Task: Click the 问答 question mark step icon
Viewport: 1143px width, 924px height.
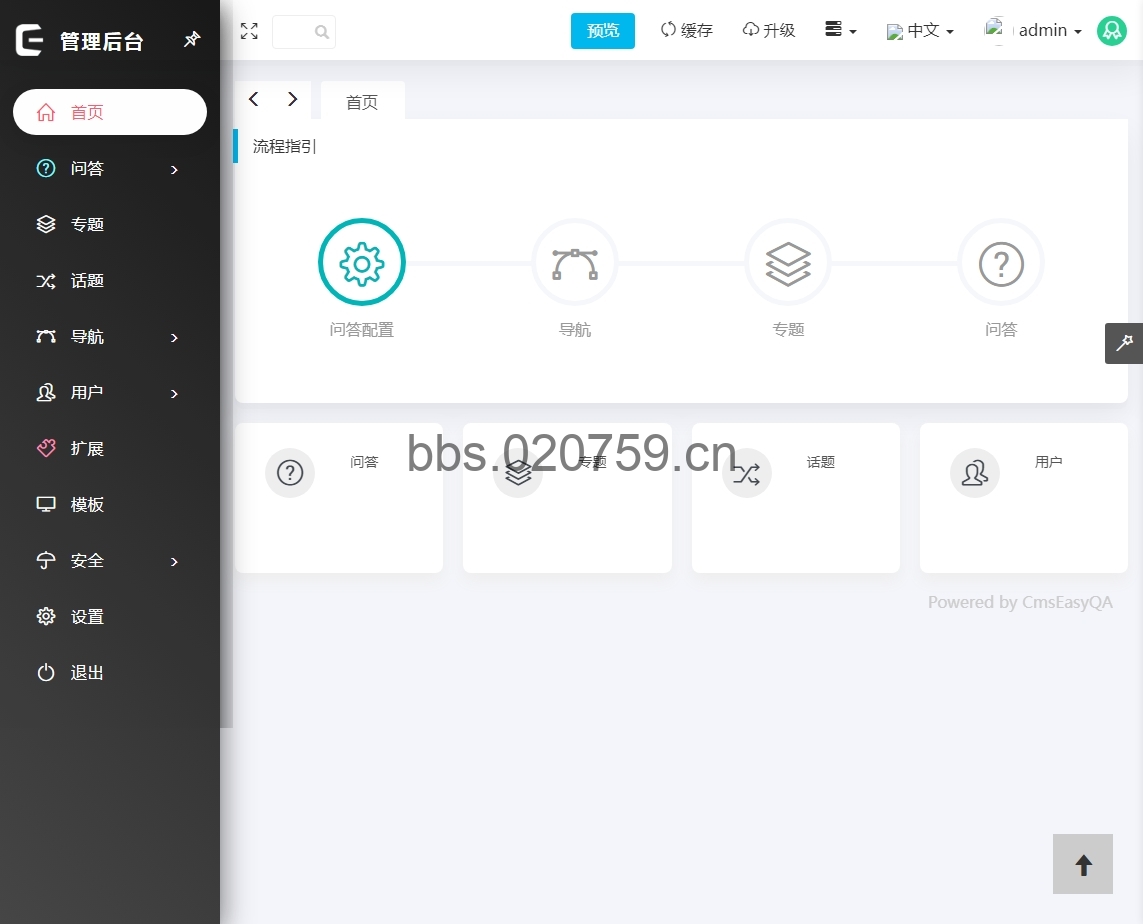Action: [x=1001, y=262]
